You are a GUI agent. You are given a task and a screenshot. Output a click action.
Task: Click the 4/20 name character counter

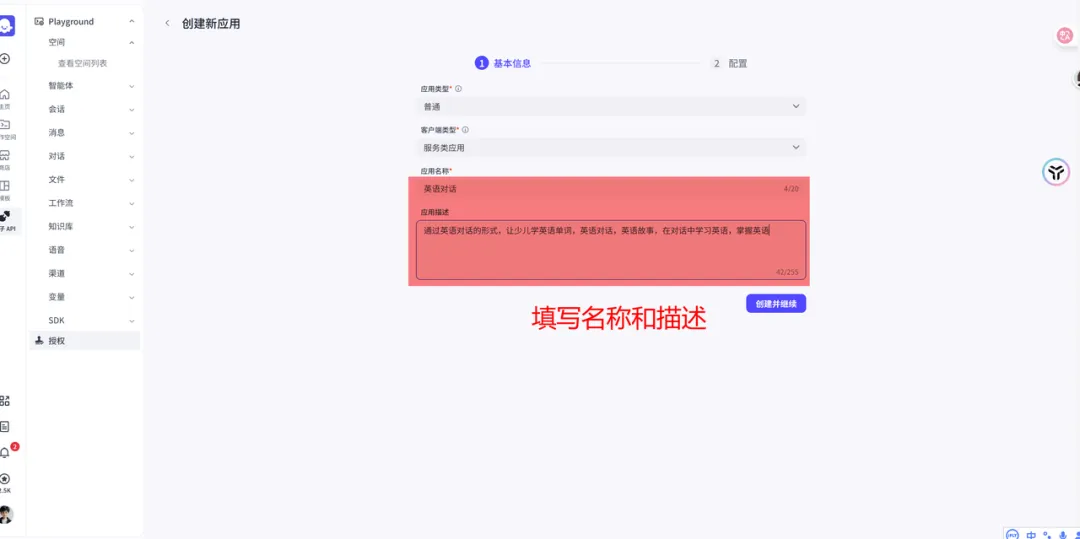(x=791, y=189)
